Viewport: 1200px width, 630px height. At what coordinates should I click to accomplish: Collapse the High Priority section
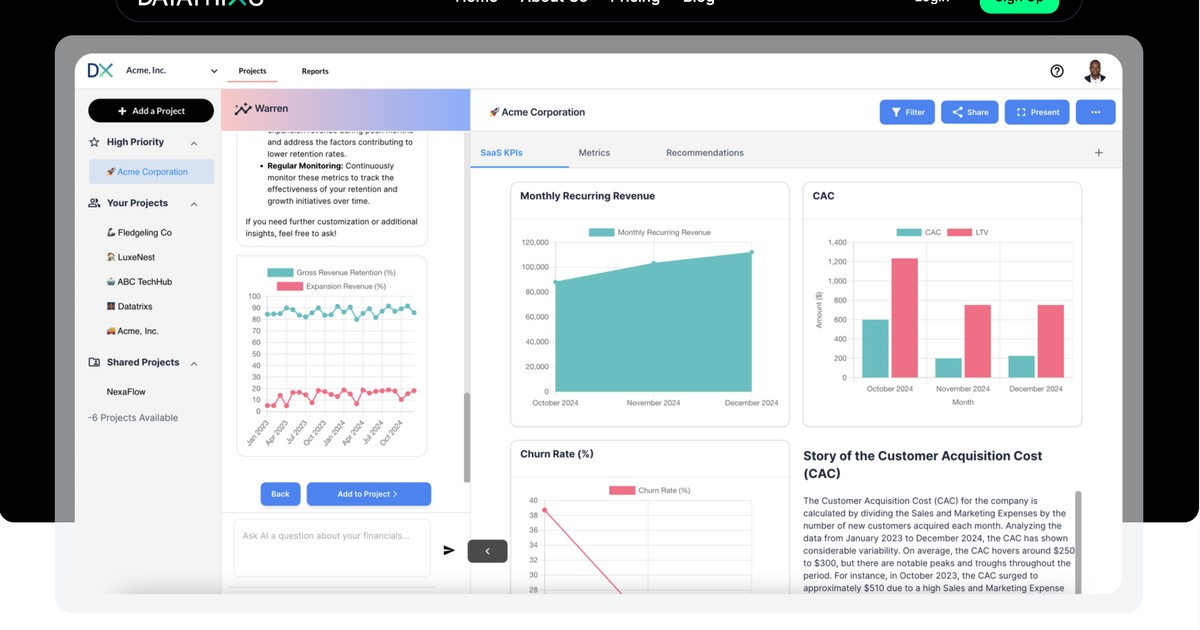[194, 143]
